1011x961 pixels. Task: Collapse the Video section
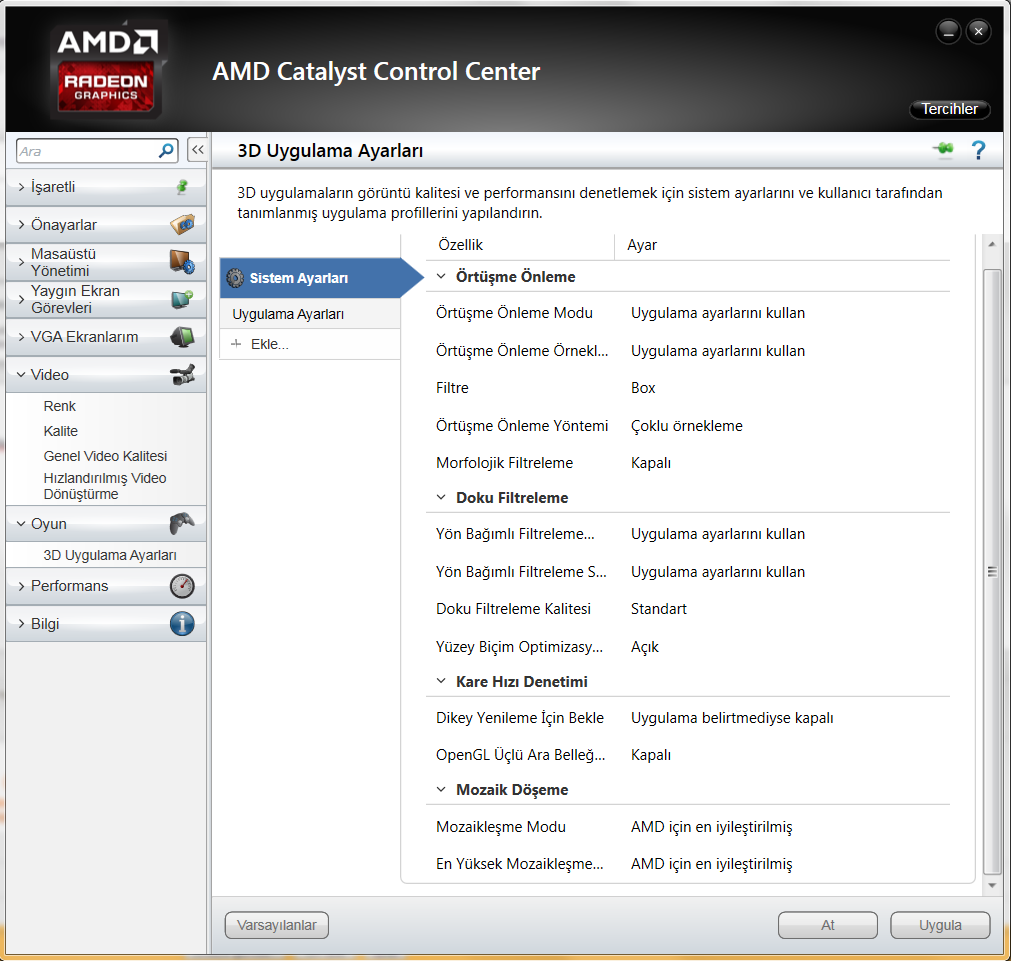pos(22,375)
